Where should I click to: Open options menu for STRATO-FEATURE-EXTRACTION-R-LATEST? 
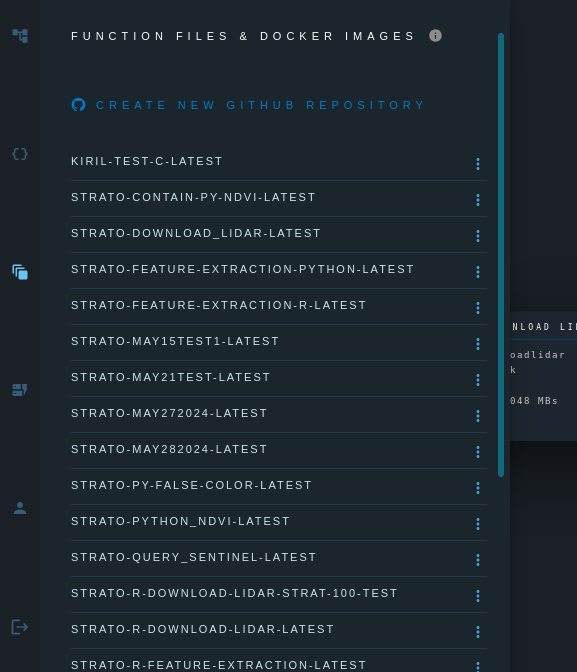tap(478, 308)
